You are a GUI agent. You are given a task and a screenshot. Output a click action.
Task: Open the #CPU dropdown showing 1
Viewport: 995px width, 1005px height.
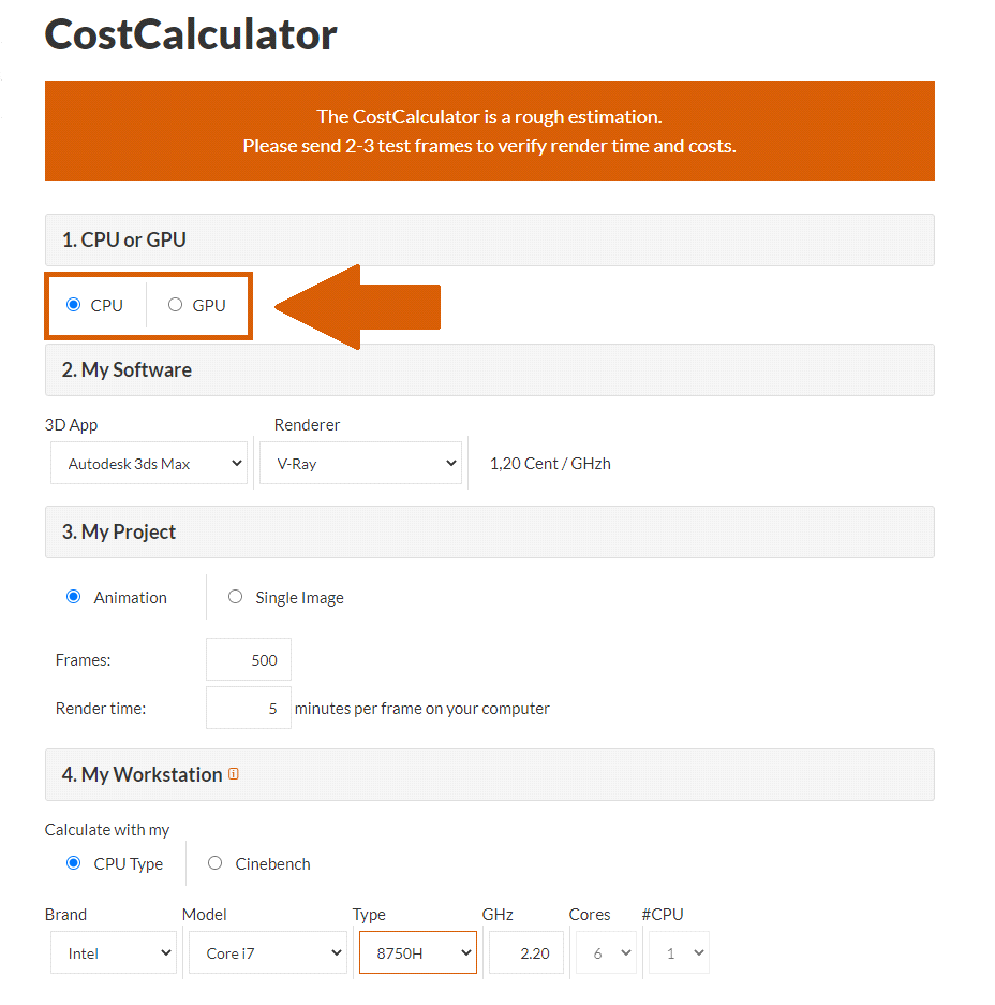[680, 952]
